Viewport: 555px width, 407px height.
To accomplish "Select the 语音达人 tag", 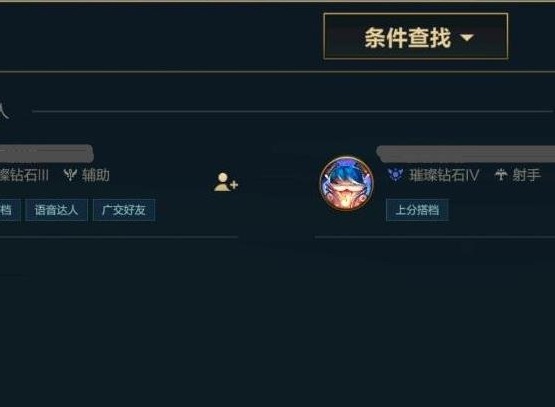I will point(56,210).
